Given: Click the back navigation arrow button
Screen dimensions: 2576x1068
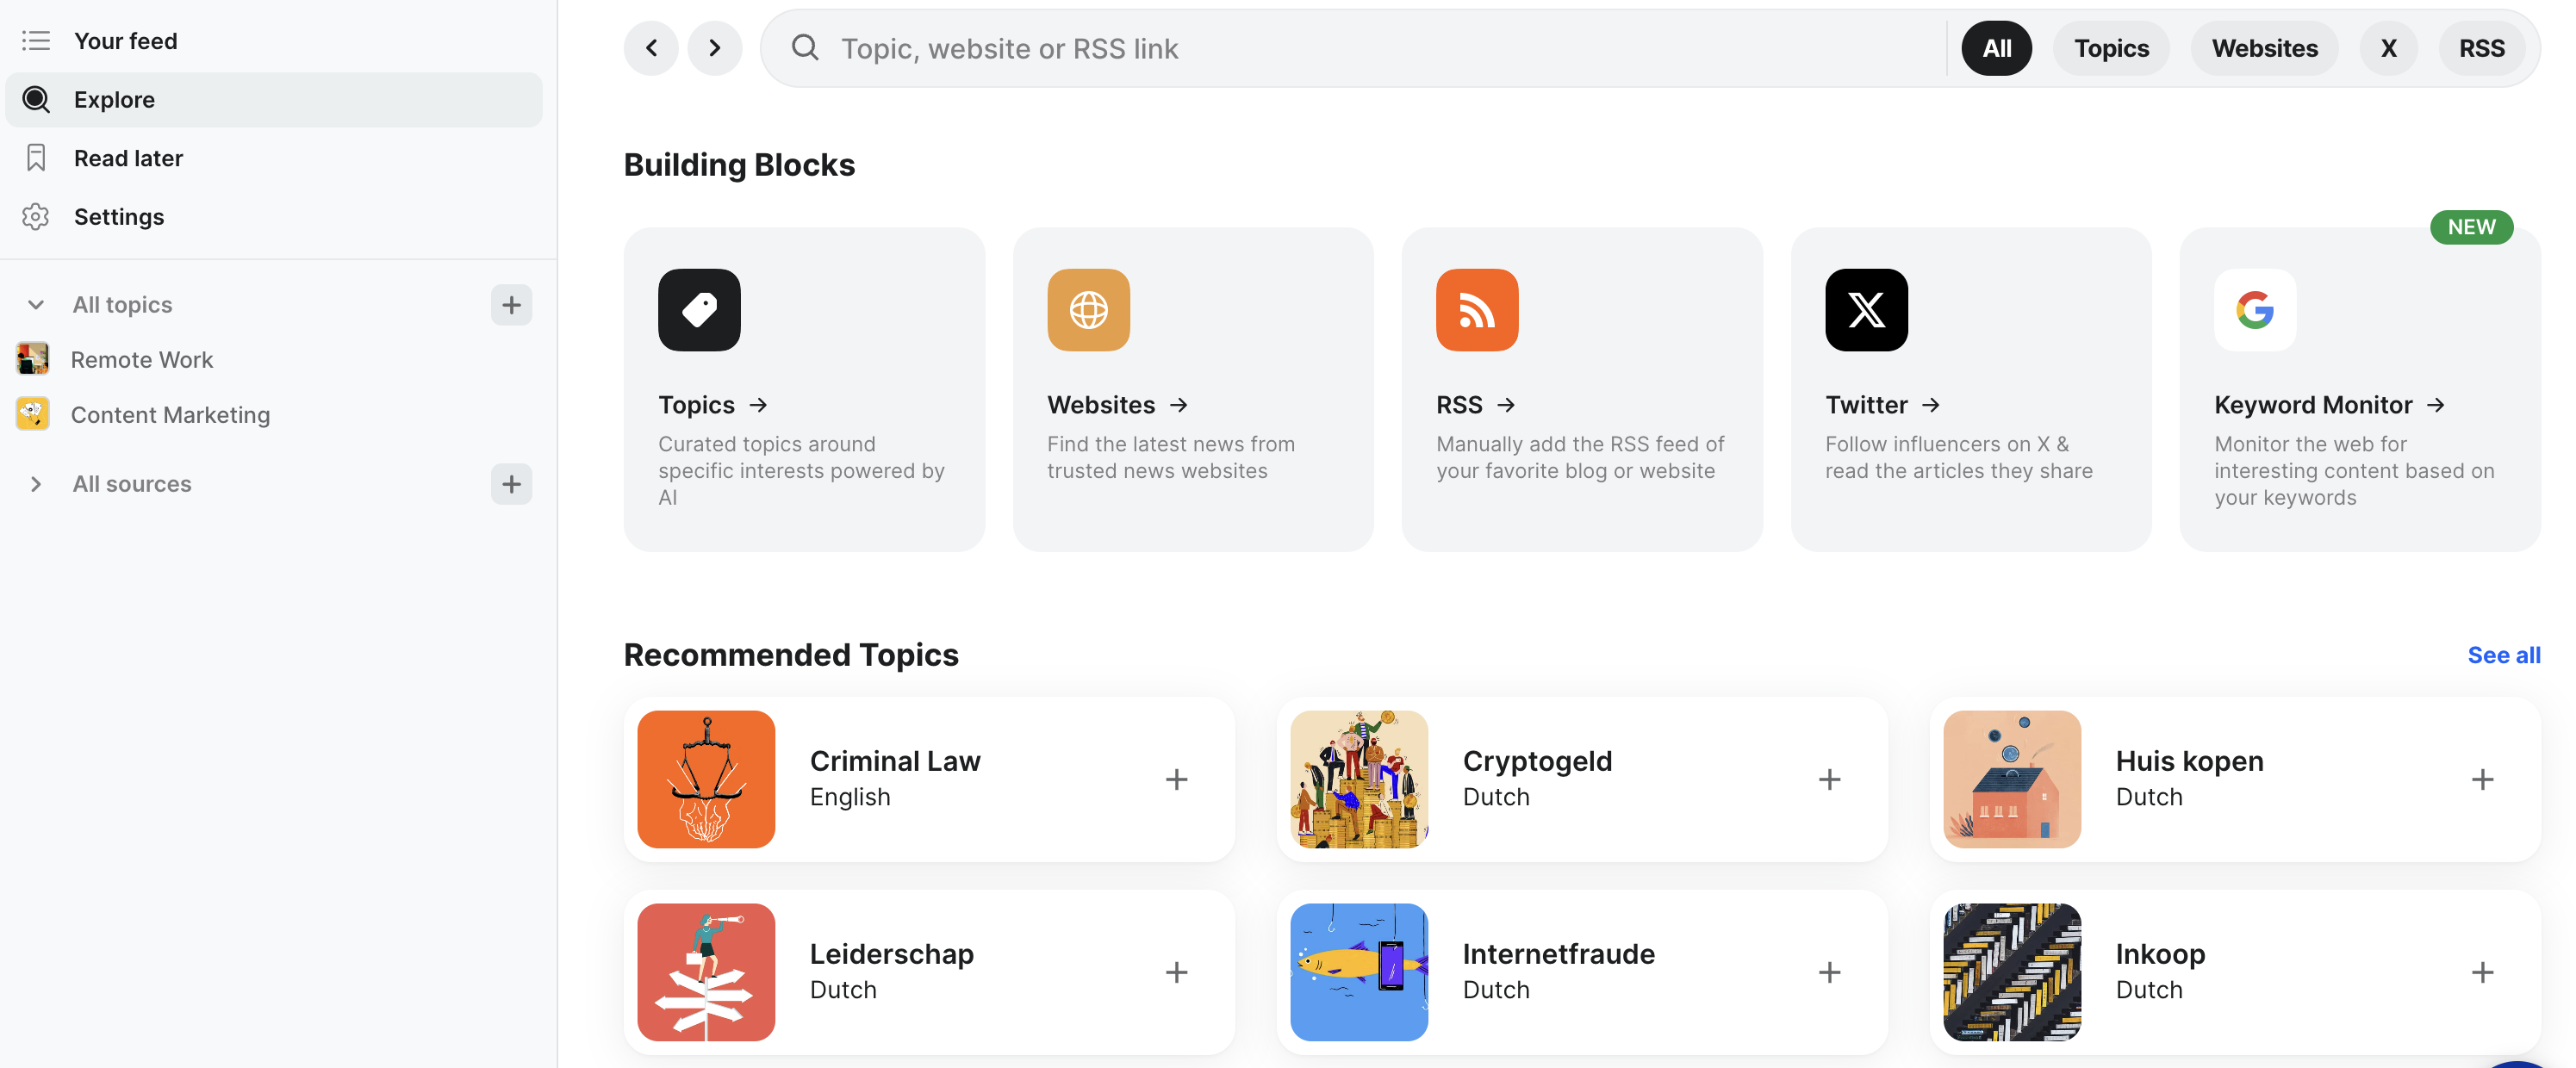Looking at the screenshot, I should [x=651, y=48].
